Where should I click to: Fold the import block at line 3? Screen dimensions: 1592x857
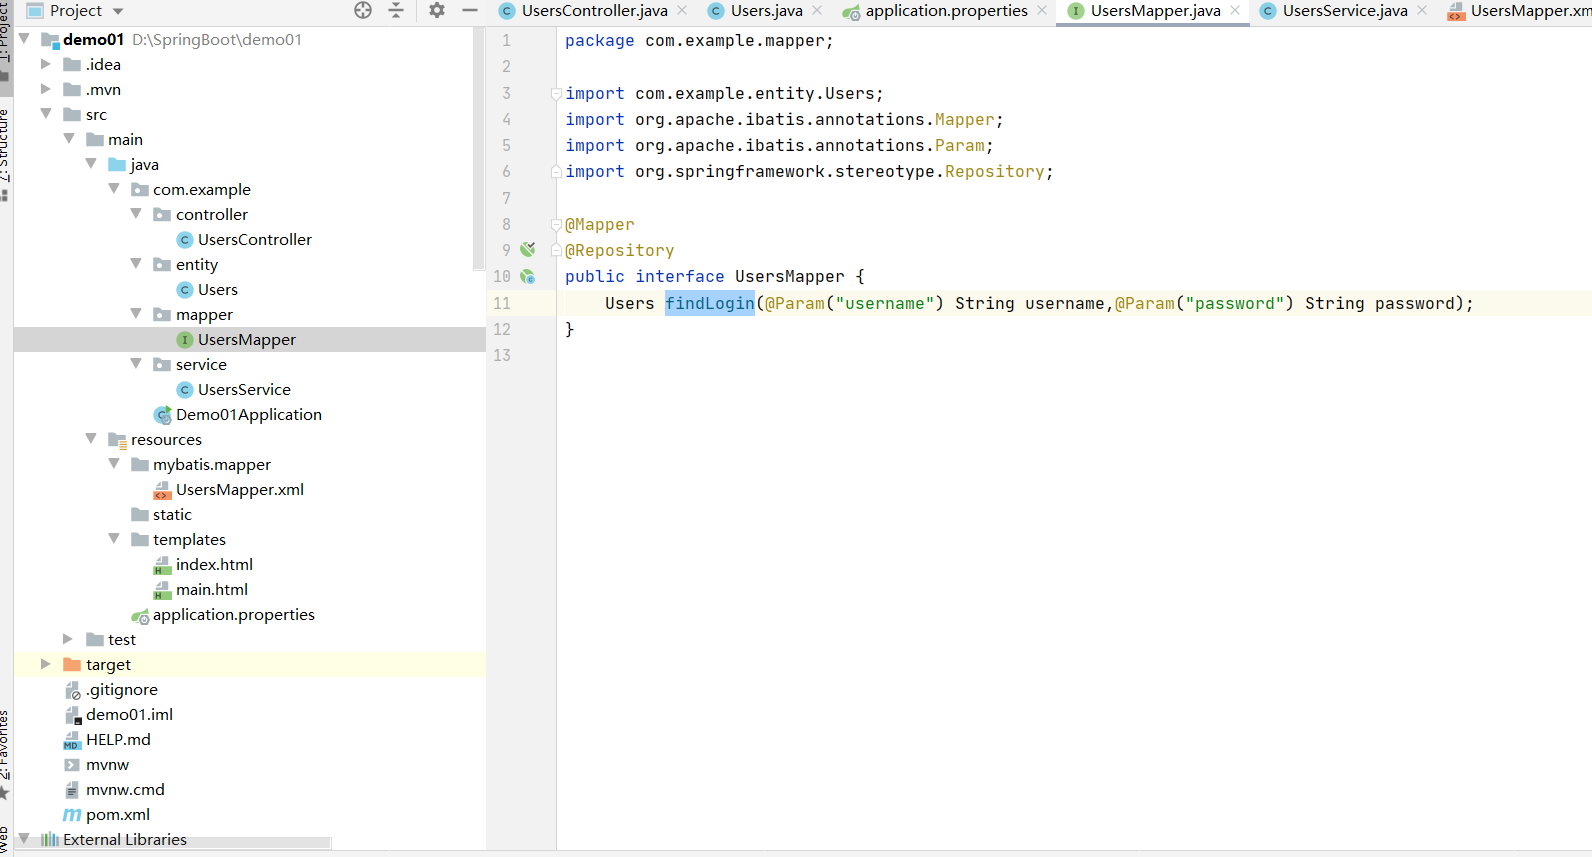(x=556, y=94)
